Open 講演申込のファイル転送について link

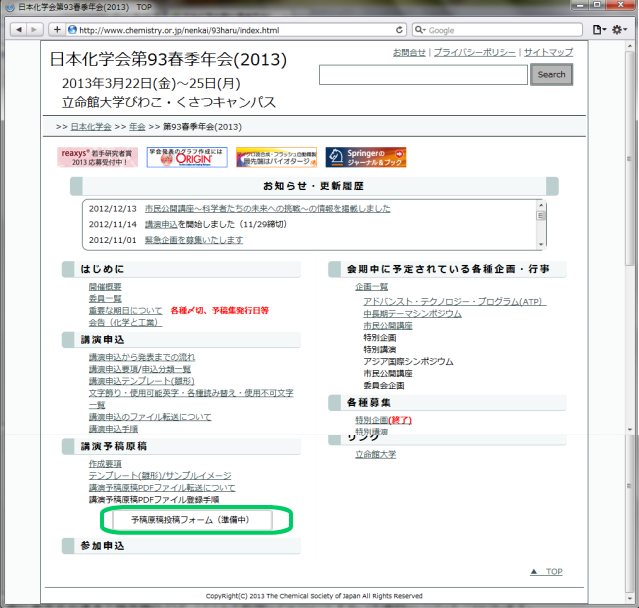150,417
